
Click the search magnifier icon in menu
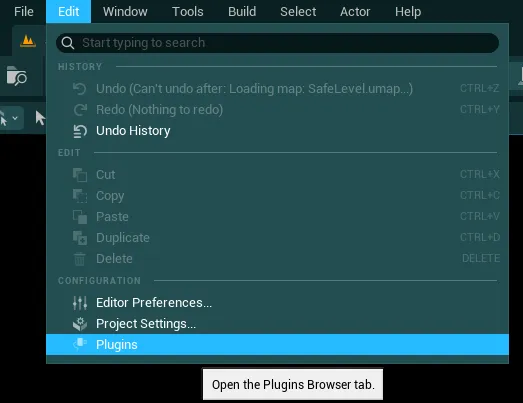[68, 43]
